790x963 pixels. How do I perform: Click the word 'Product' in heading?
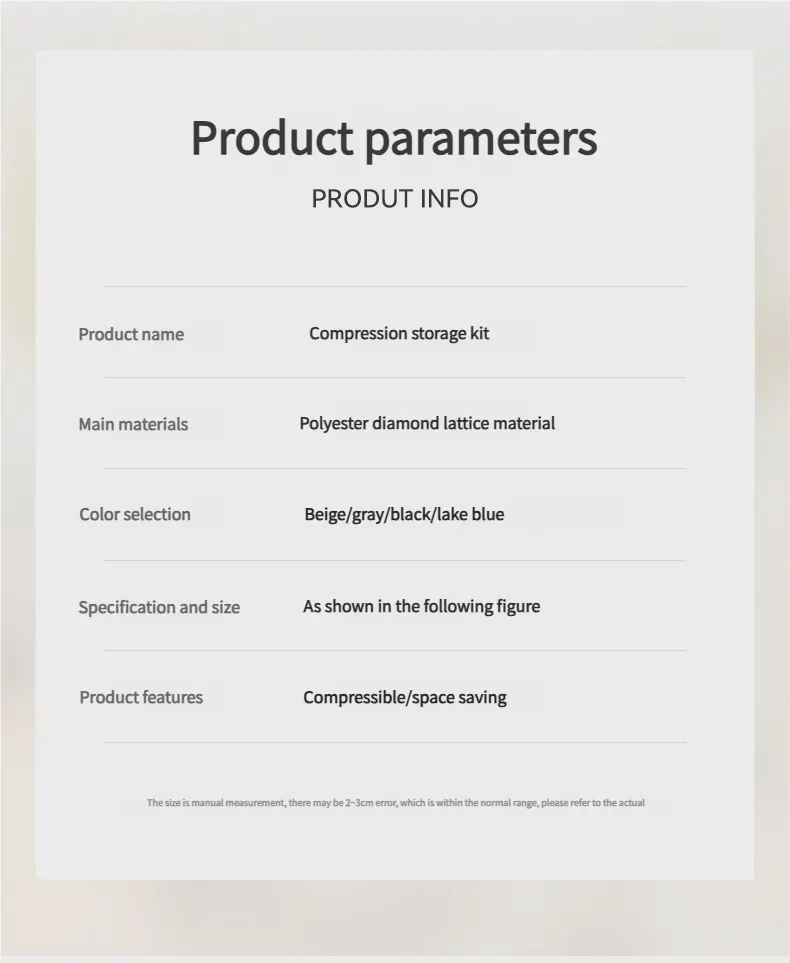pyautogui.click(x=272, y=138)
